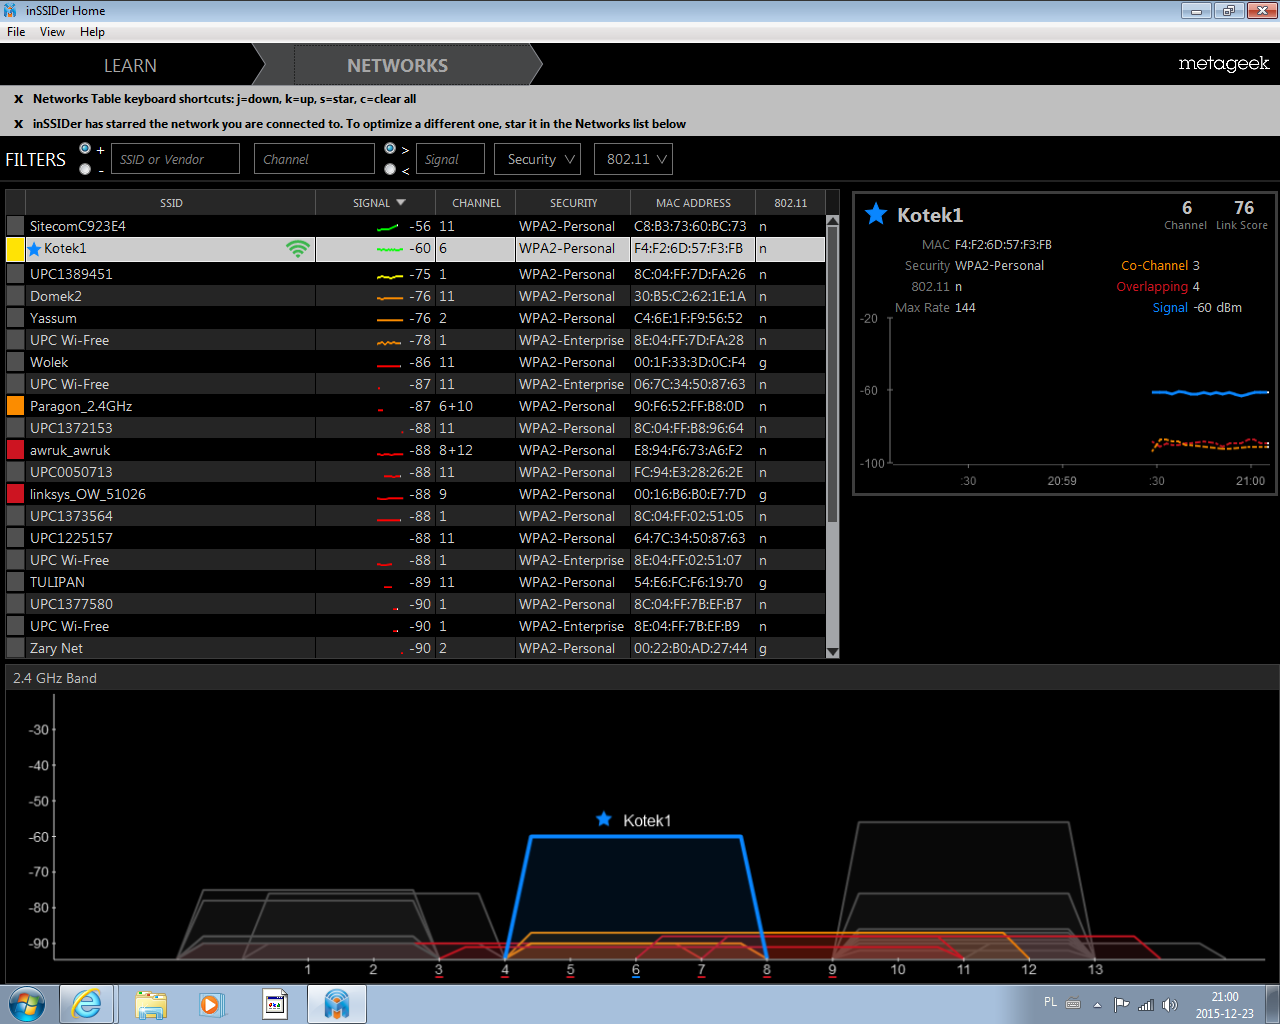
Task: Open the View menu
Action: 52,32
